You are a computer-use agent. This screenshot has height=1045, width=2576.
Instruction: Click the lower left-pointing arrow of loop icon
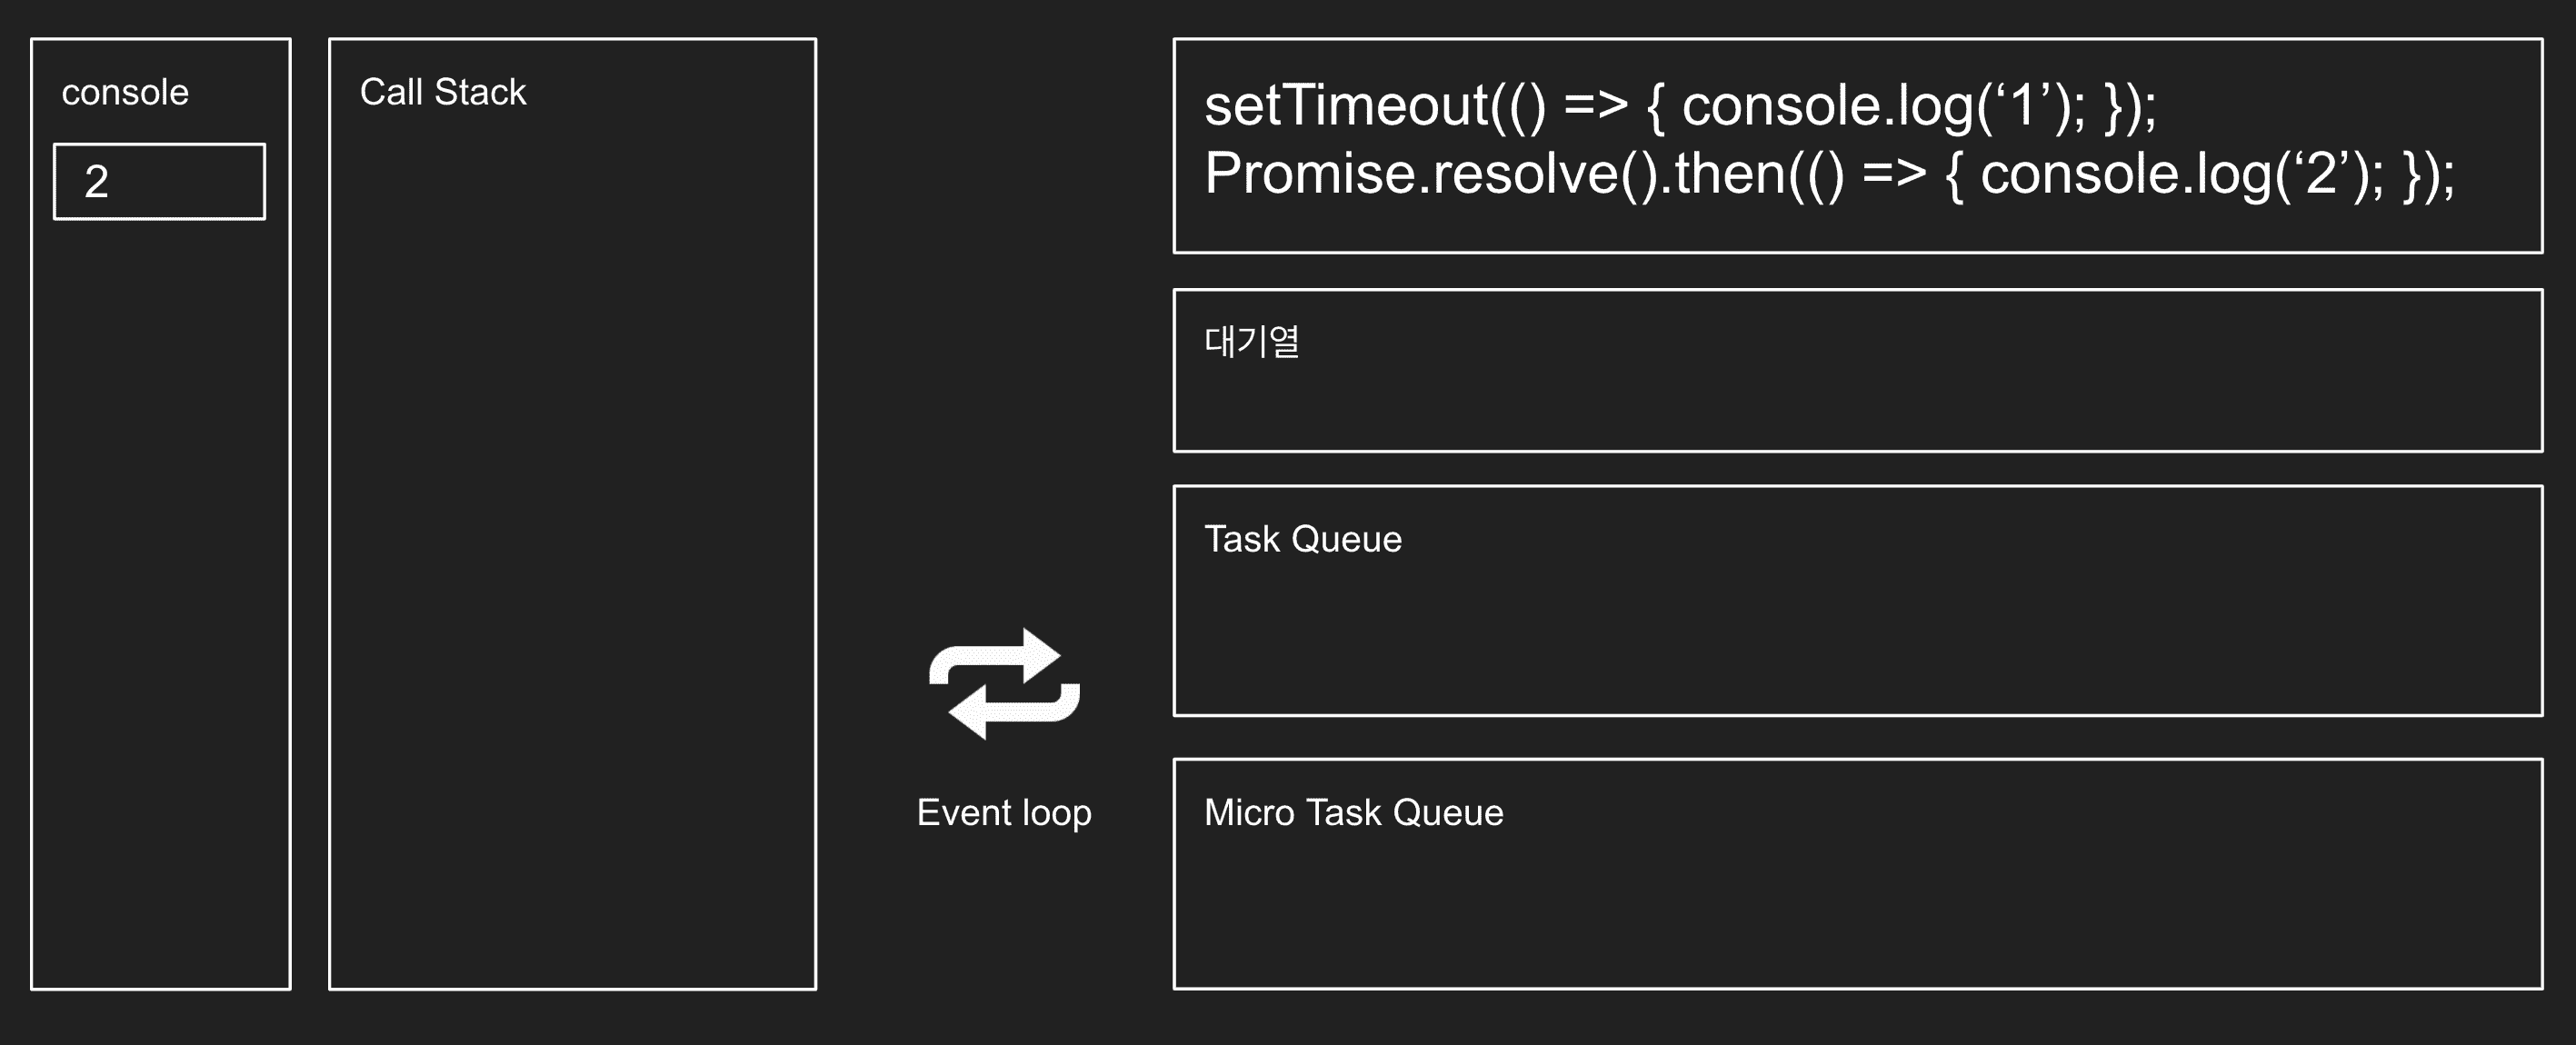[x=1008, y=710]
